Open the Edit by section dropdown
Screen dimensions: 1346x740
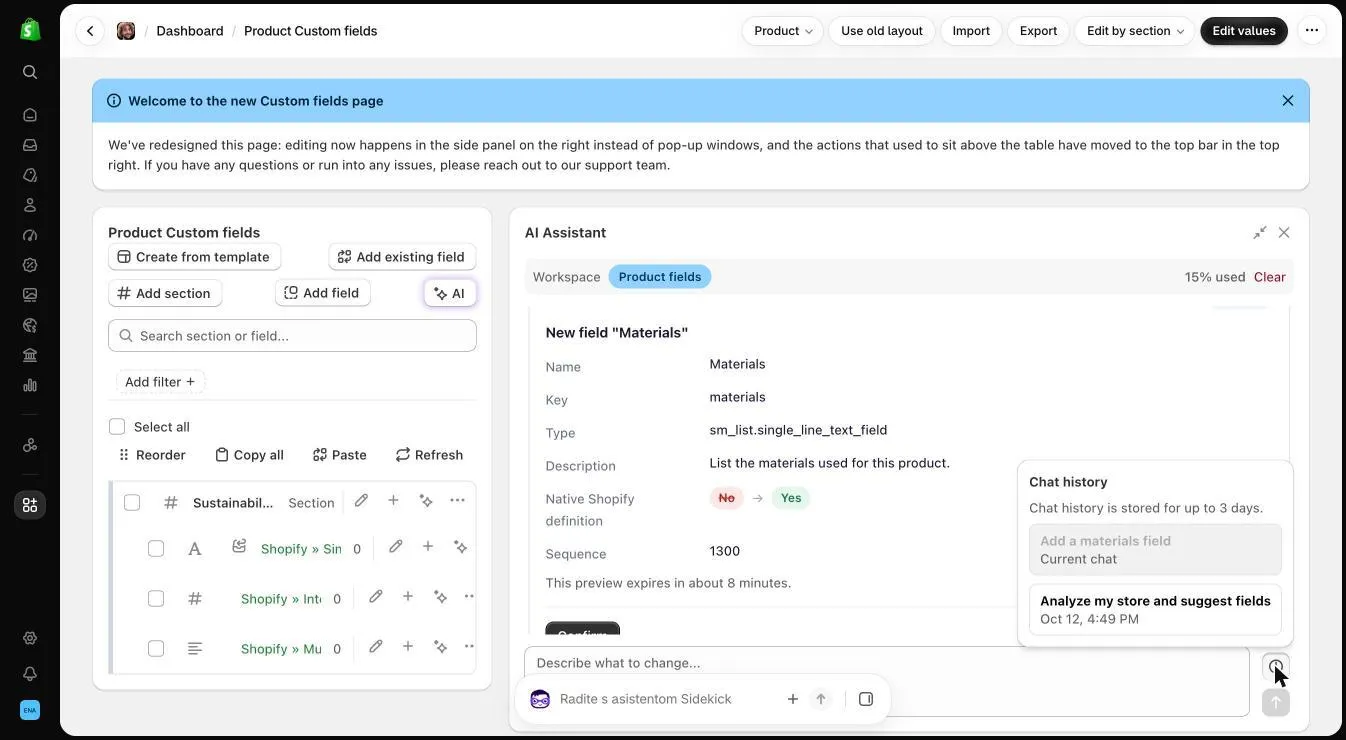coord(1135,31)
